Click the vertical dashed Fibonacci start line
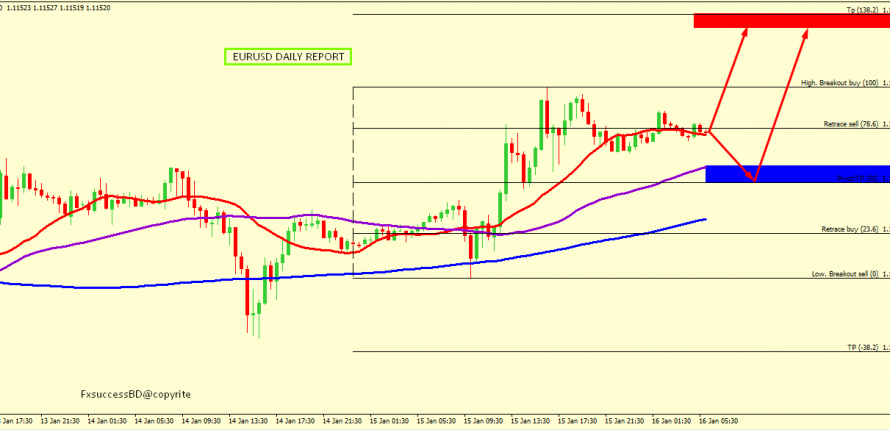Image resolution: width=890 pixels, height=430 pixels. 353,200
